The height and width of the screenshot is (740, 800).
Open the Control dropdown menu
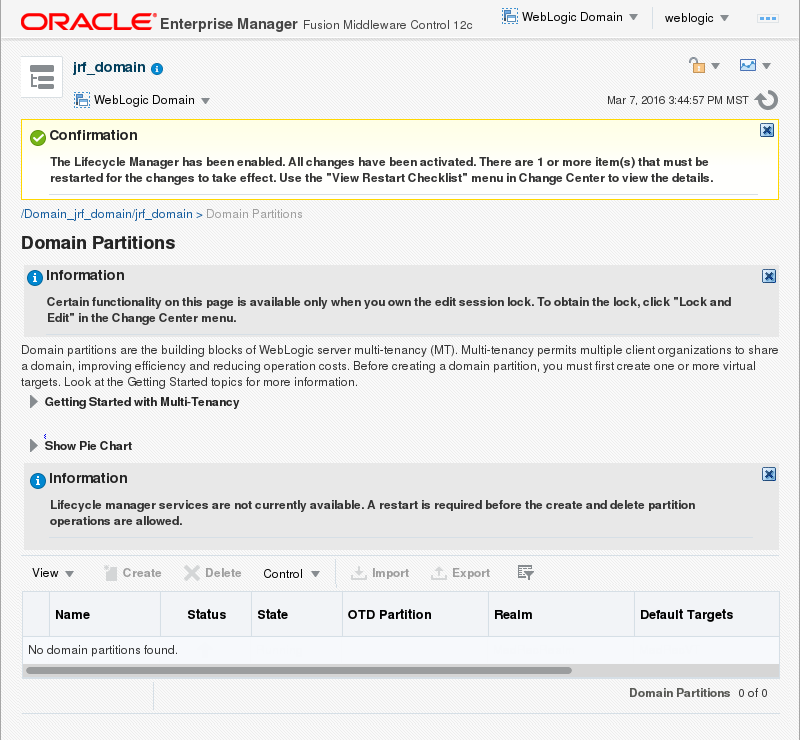click(x=291, y=574)
